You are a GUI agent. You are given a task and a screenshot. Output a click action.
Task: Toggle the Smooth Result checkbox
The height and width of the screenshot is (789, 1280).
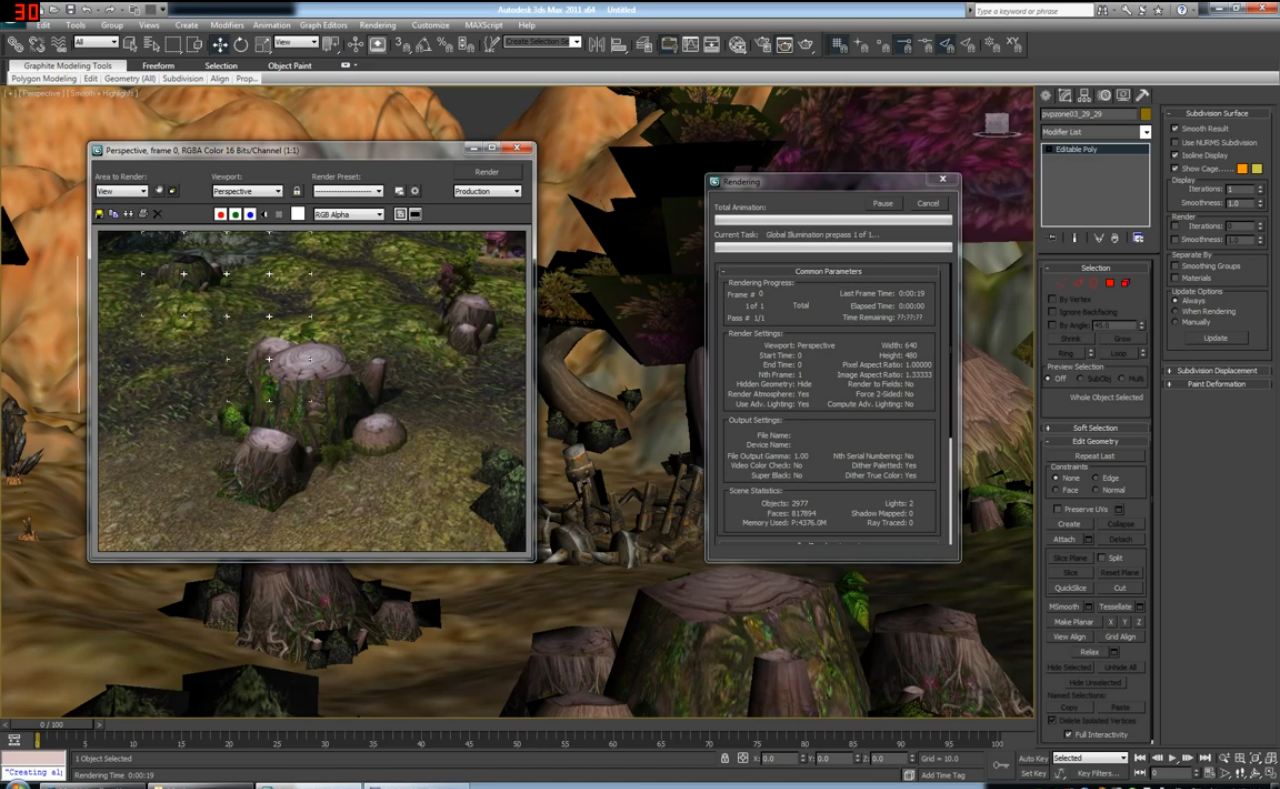pos(1175,129)
